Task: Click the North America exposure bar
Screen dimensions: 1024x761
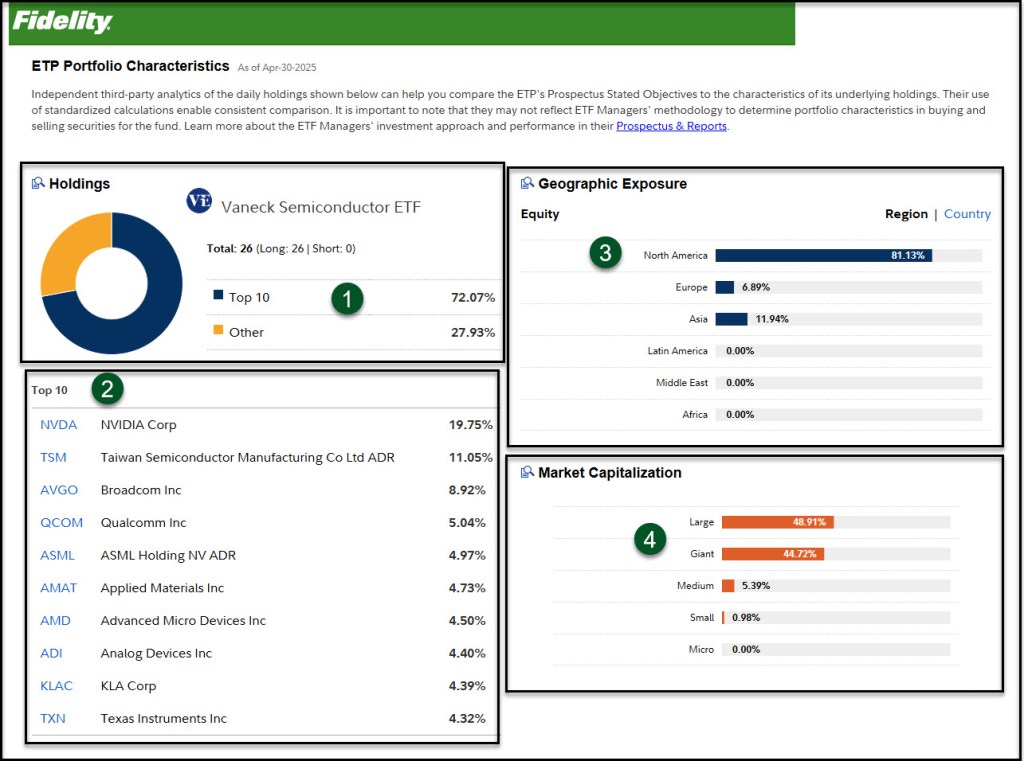Action: (x=823, y=256)
